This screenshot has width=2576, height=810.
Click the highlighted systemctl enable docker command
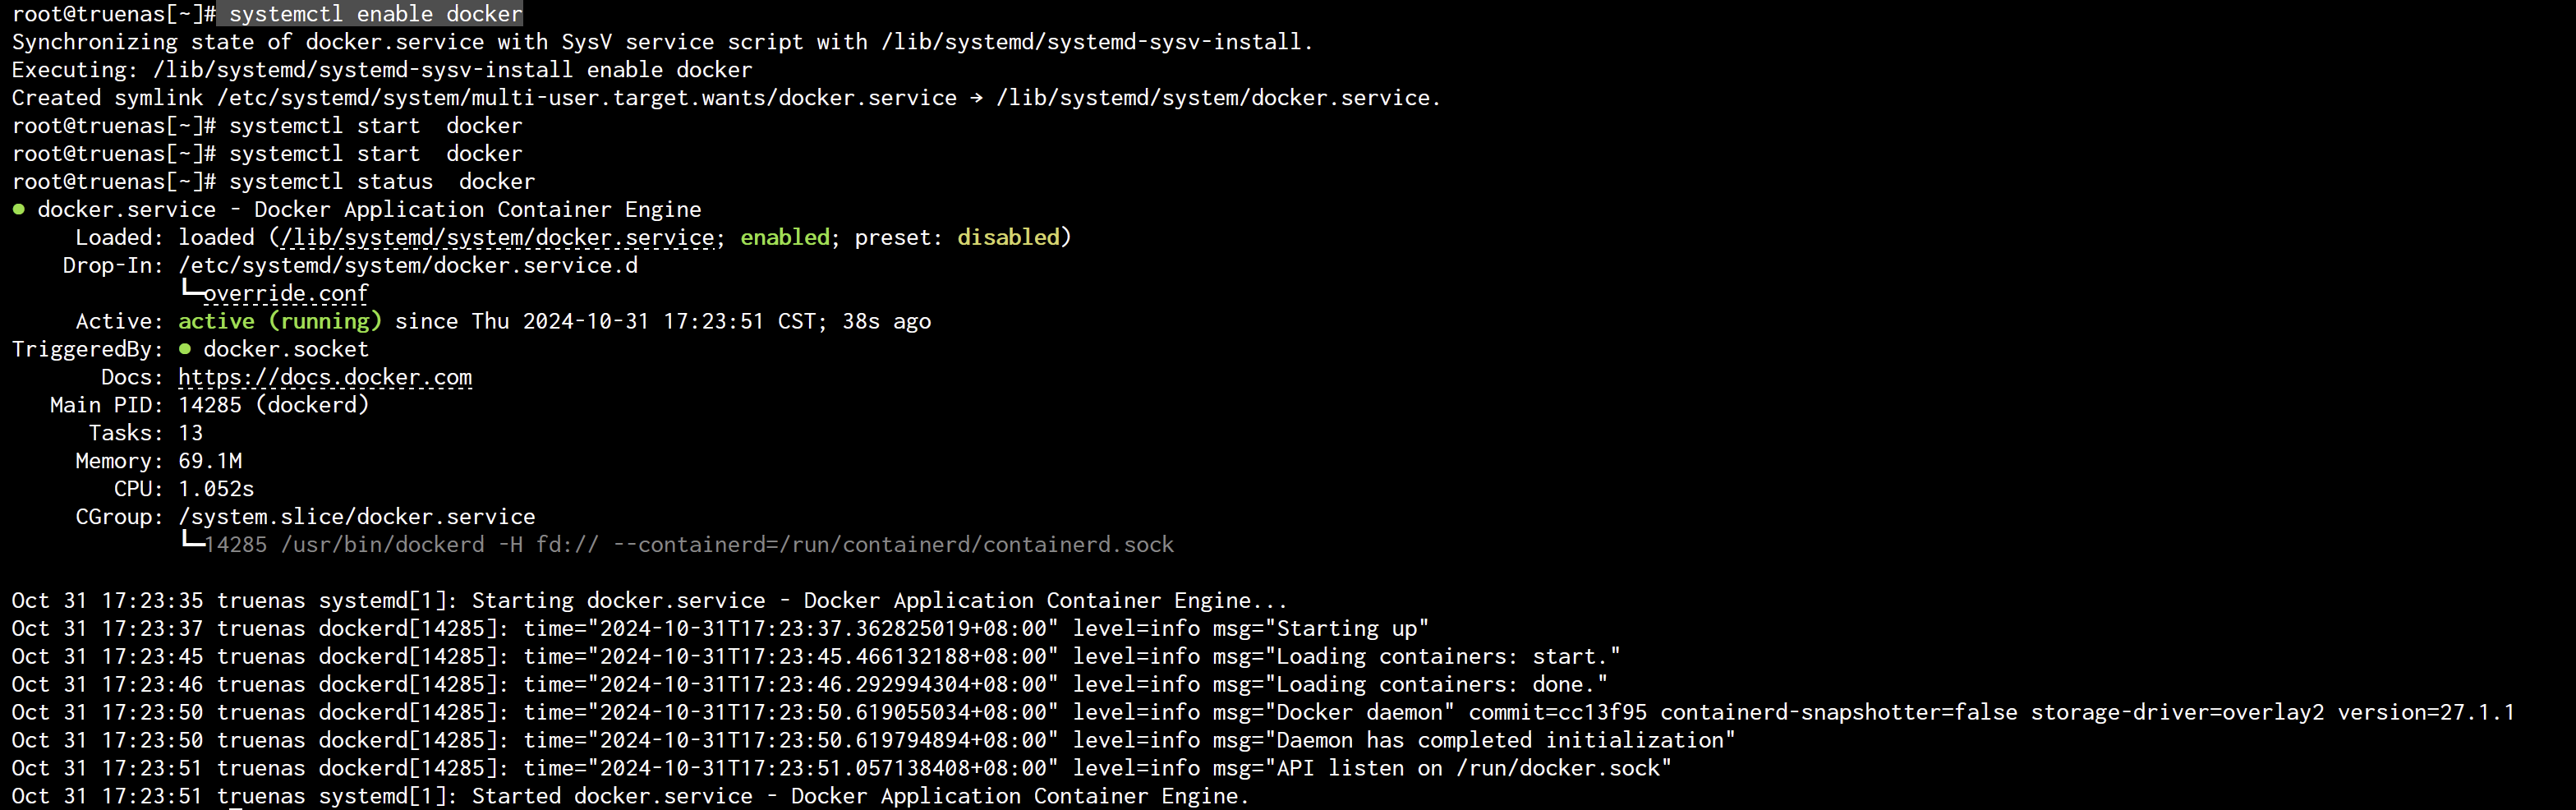(x=375, y=14)
